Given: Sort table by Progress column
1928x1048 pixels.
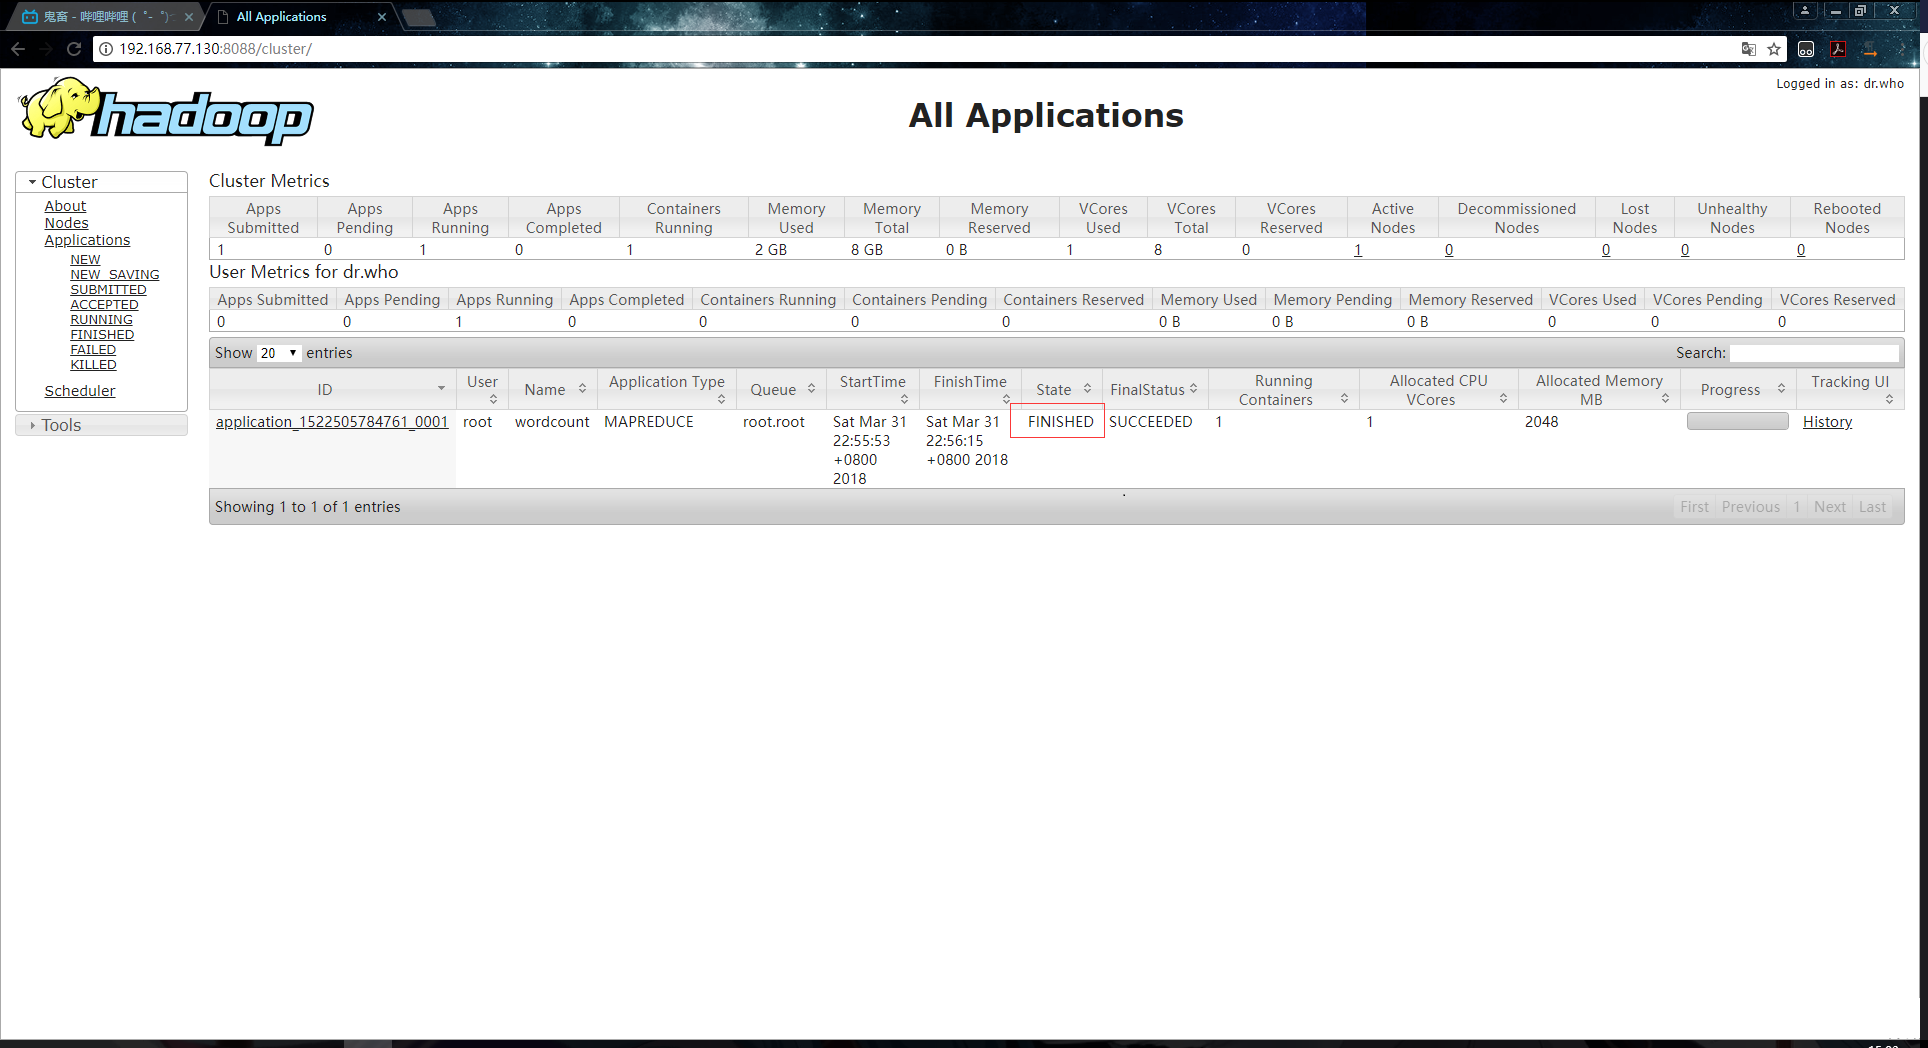Looking at the screenshot, I should click(1738, 389).
